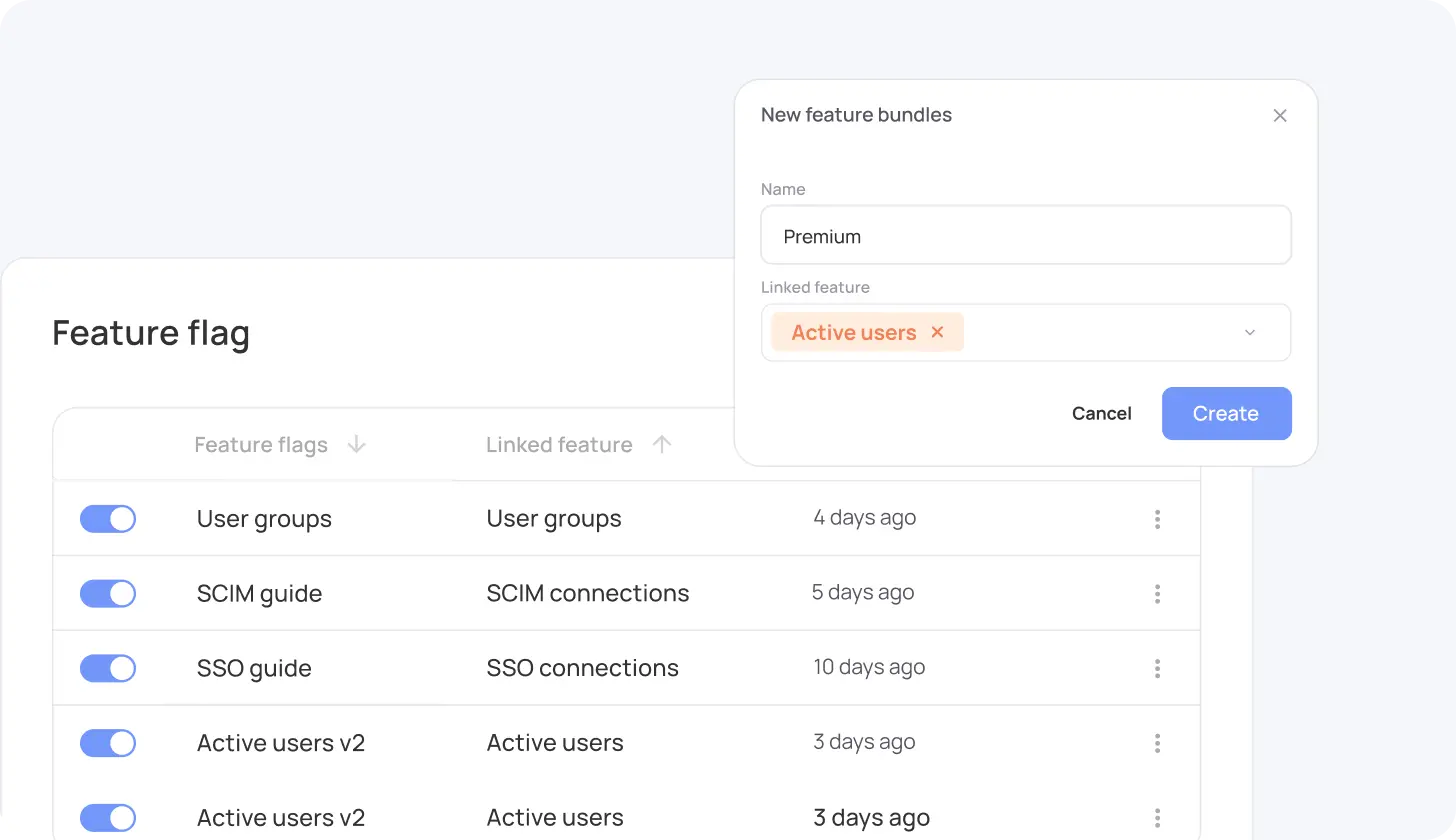Viewport: 1456px width, 840px height.
Task: Click the Feature flags column header text
Action: (x=261, y=445)
